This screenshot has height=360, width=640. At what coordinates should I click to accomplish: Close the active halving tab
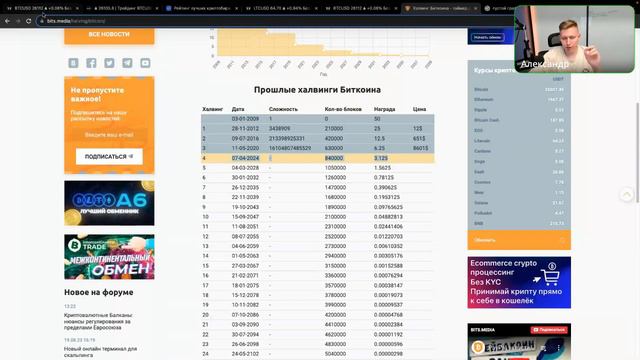coord(475,8)
